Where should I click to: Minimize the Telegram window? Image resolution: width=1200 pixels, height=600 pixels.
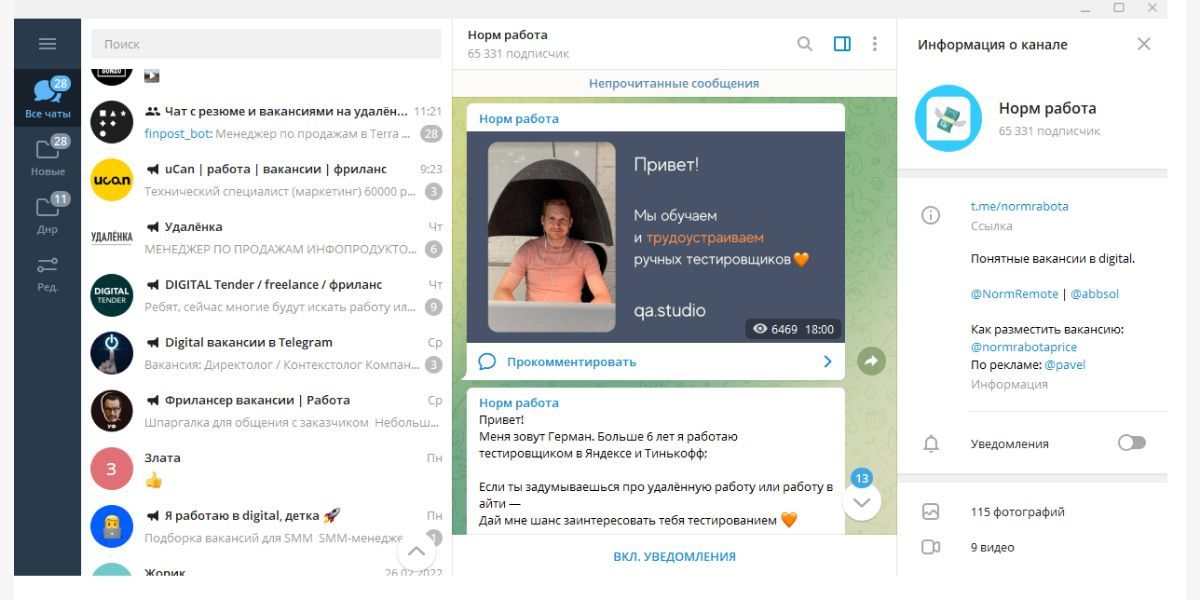[x=1086, y=8]
